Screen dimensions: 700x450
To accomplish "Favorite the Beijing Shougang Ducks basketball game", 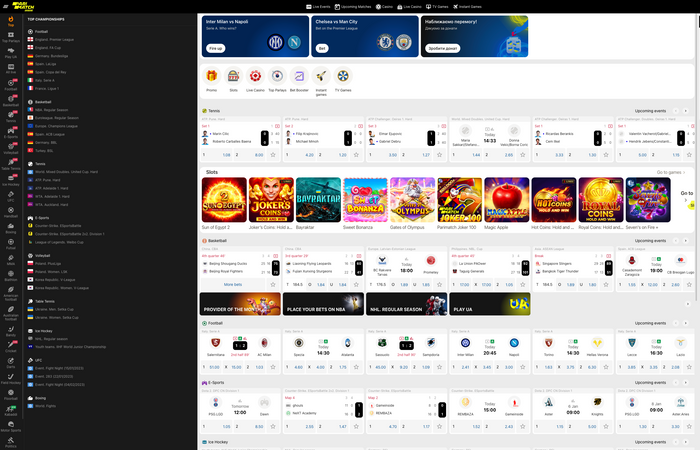I will 273,284.
